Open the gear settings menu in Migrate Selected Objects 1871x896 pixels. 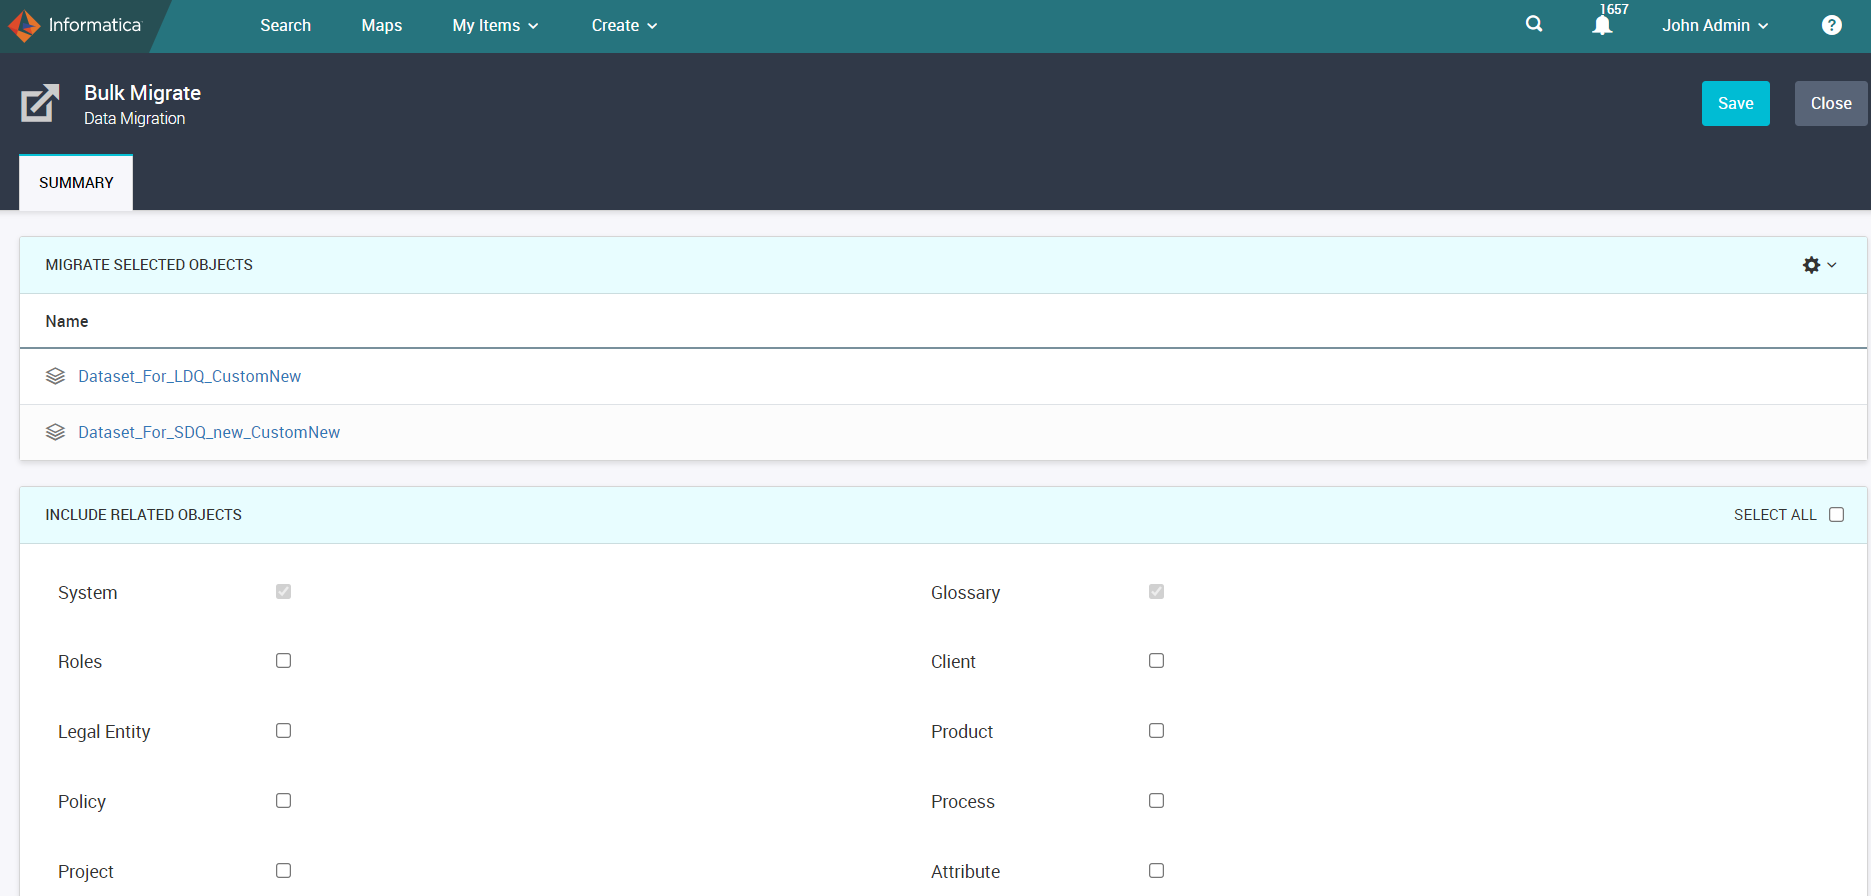coord(1819,265)
